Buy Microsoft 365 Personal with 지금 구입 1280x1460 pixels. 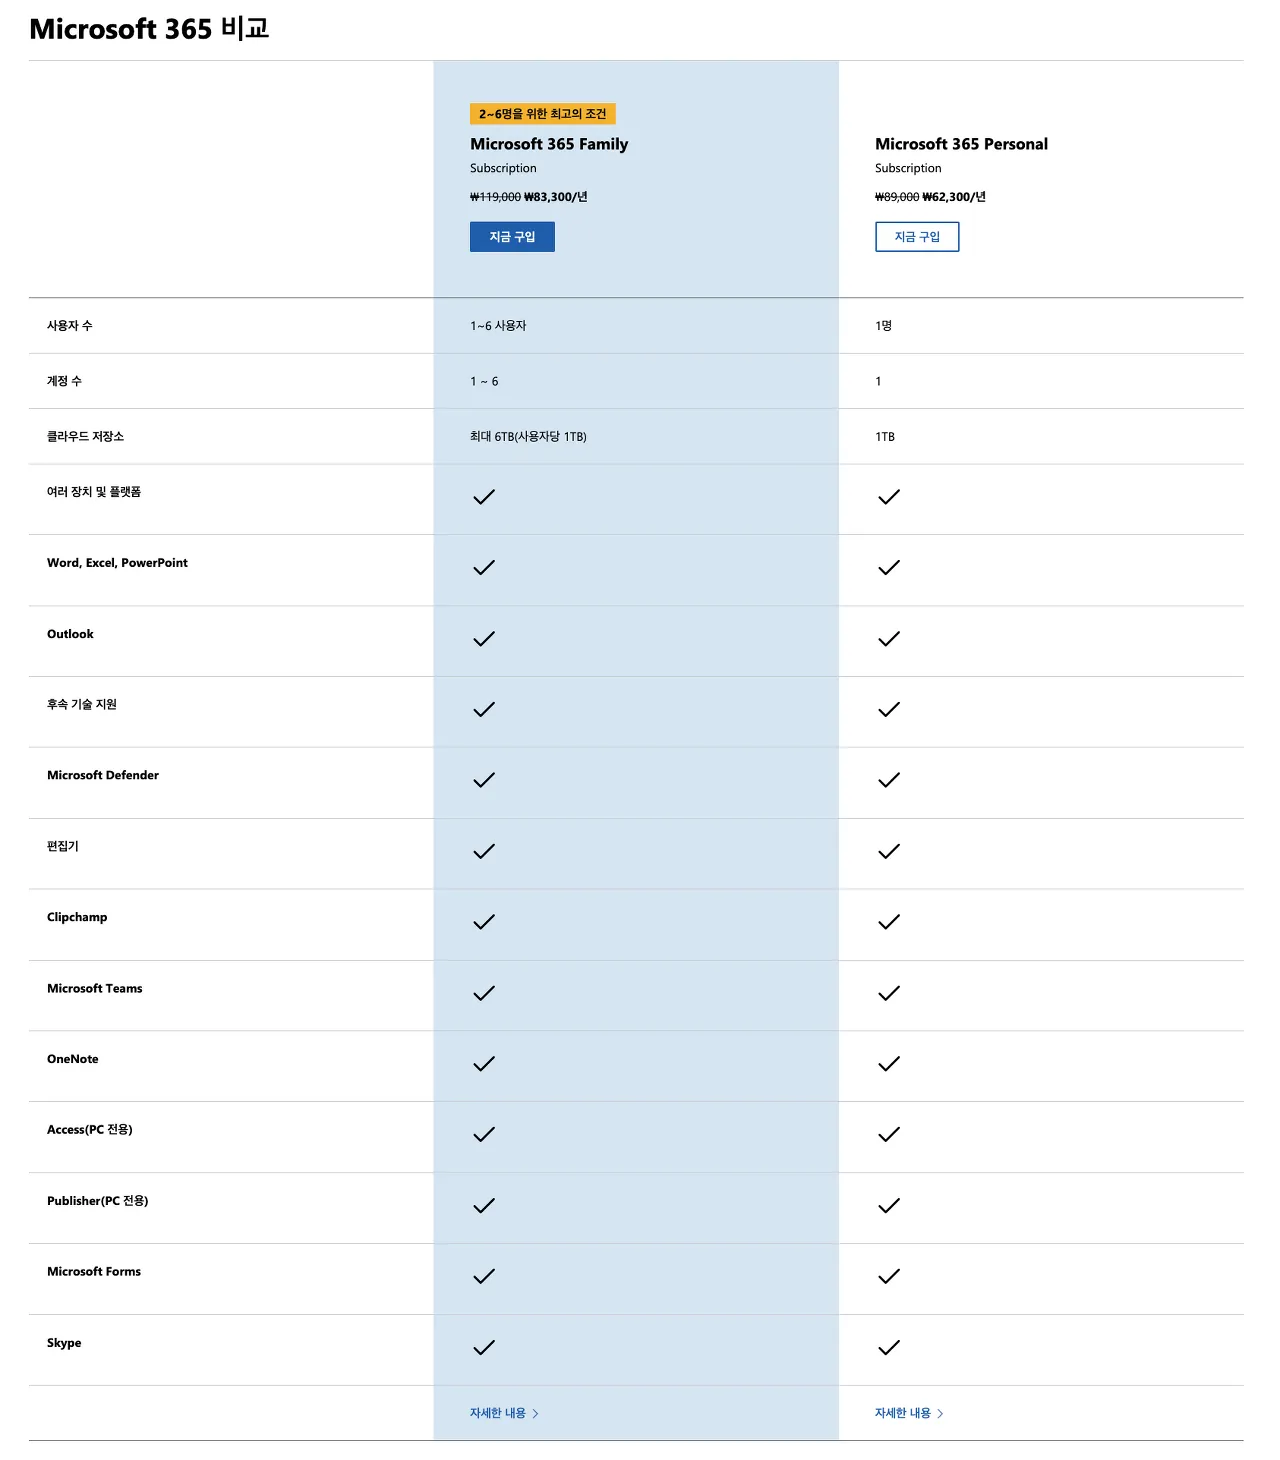tap(917, 237)
